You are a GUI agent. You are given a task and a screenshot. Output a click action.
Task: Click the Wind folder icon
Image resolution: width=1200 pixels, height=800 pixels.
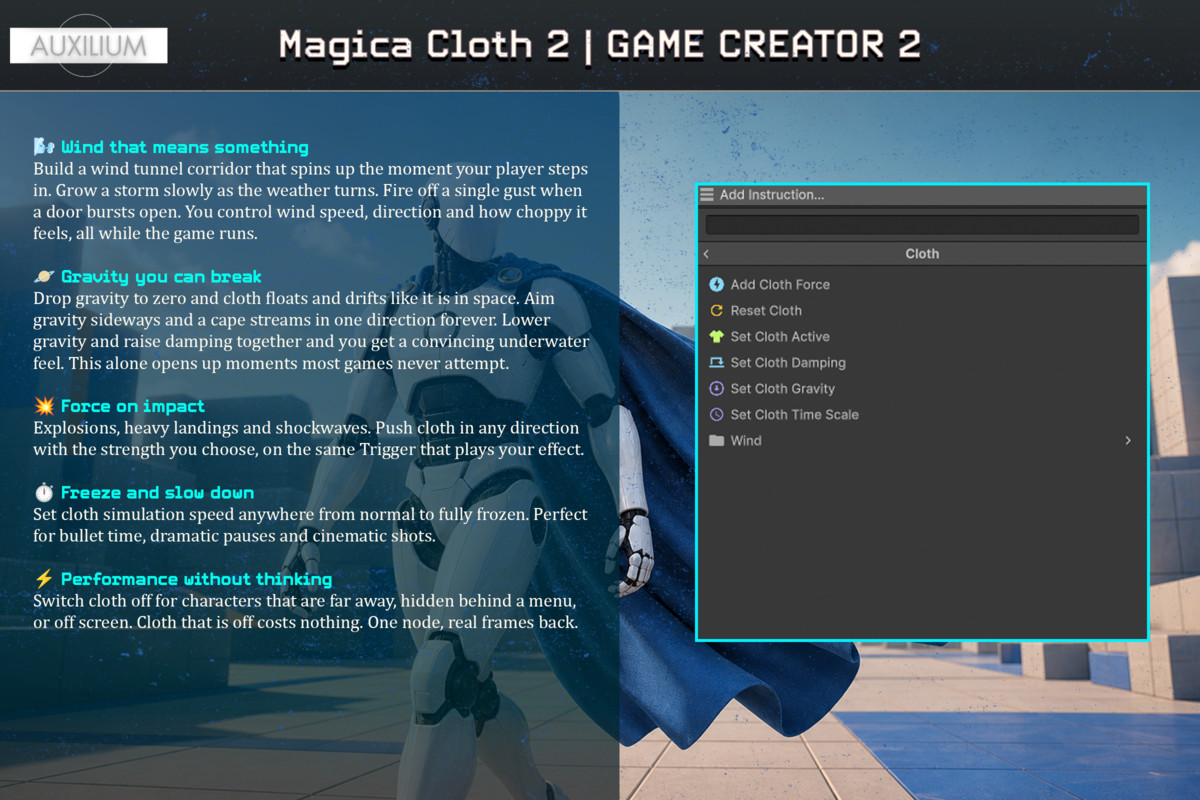pyautogui.click(x=716, y=441)
